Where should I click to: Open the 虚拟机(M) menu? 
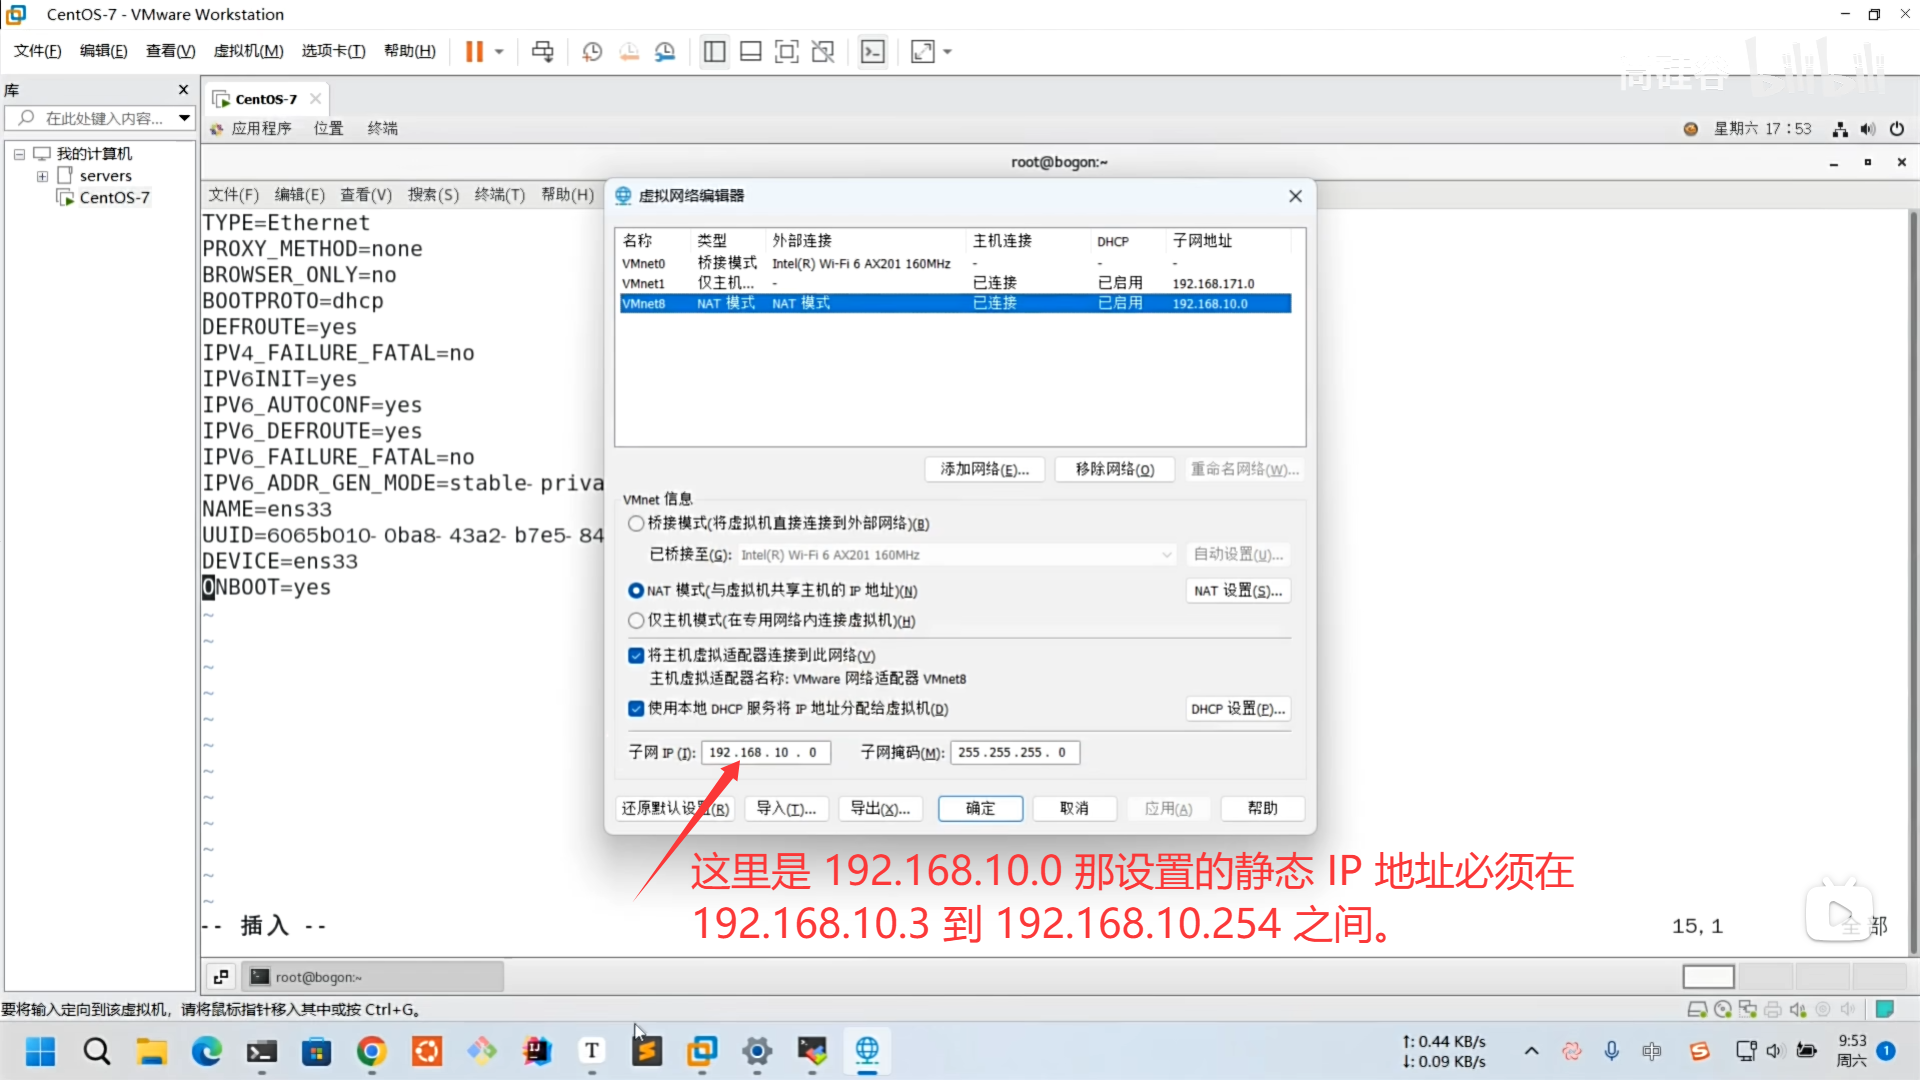[248, 51]
